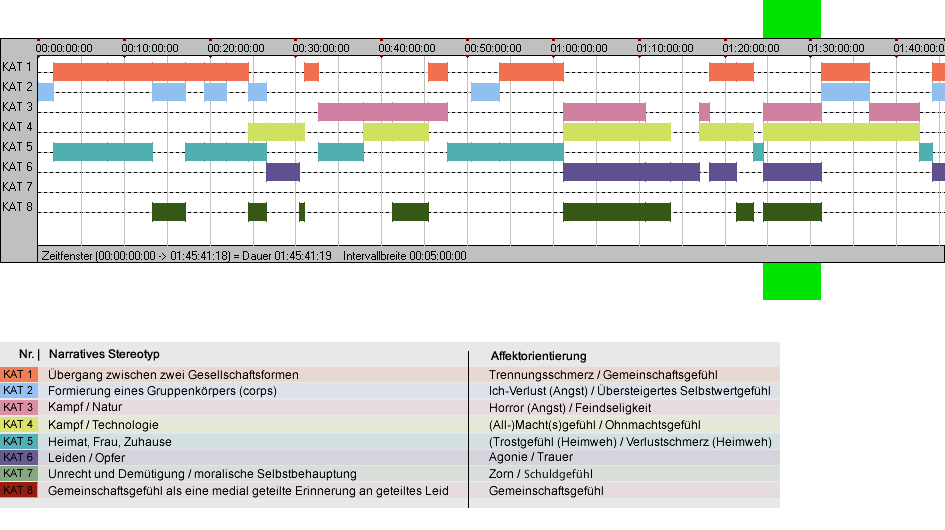Click the purple KAT 6 legend swatch
This screenshot has width=945, height=530.
(19, 457)
